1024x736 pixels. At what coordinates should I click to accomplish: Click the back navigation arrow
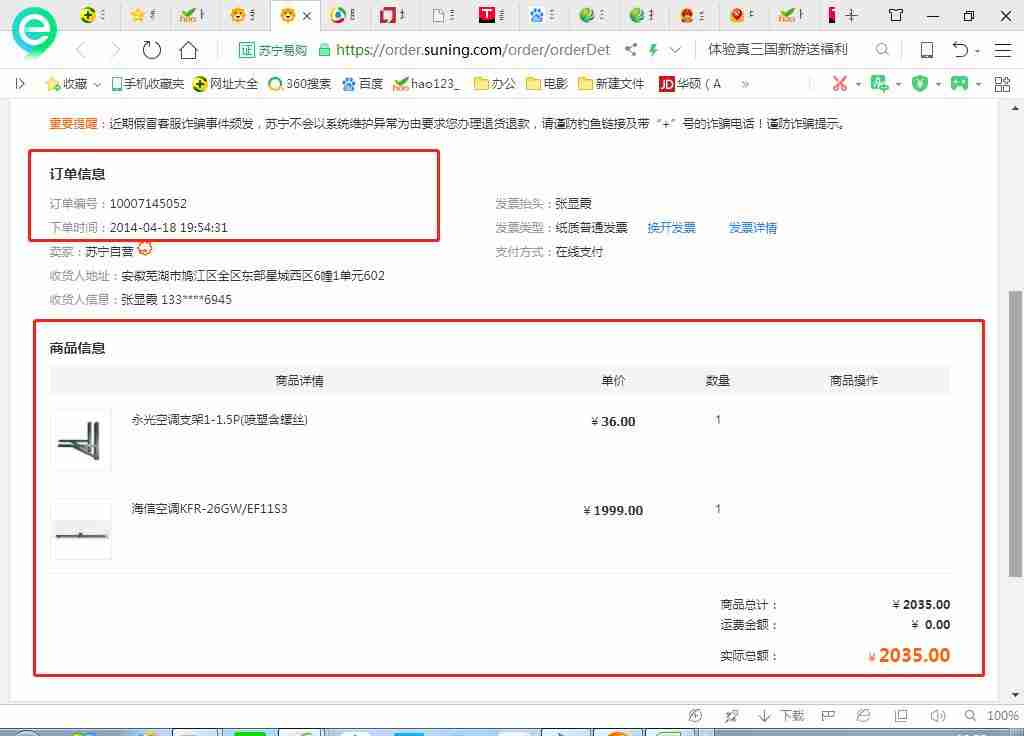point(82,50)
